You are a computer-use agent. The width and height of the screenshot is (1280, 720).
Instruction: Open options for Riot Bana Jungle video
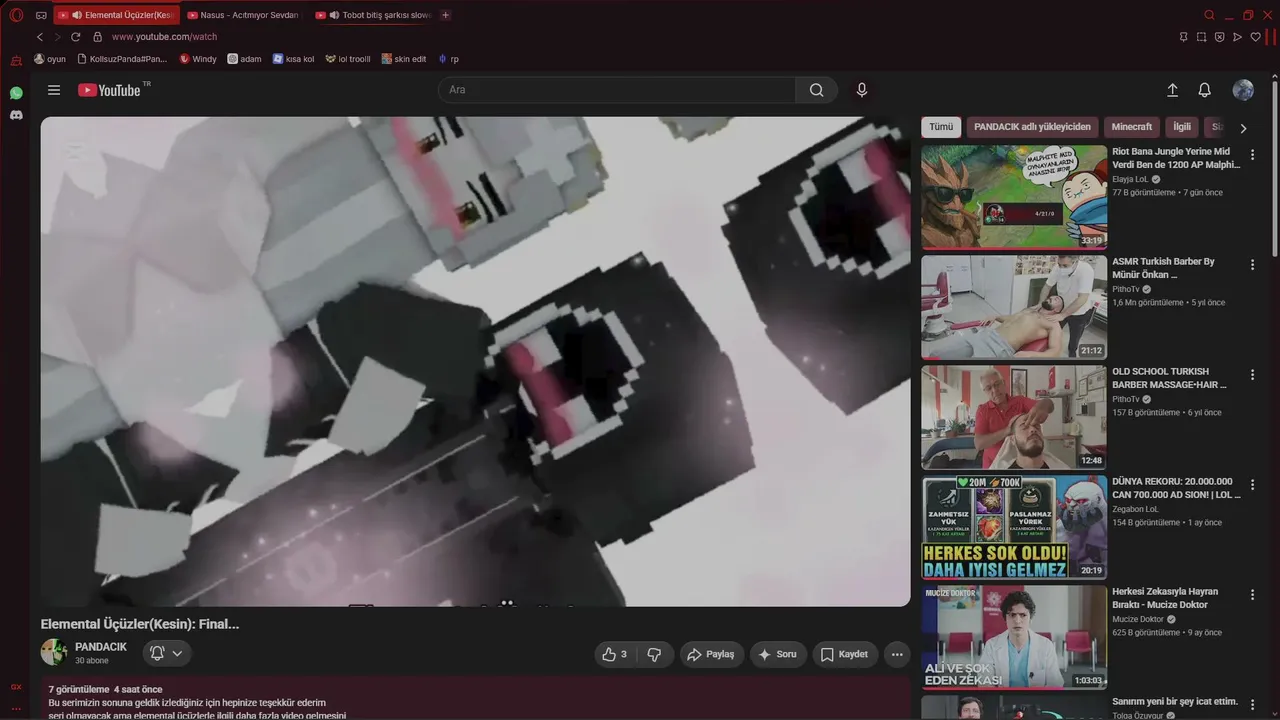coord(1252,155)
